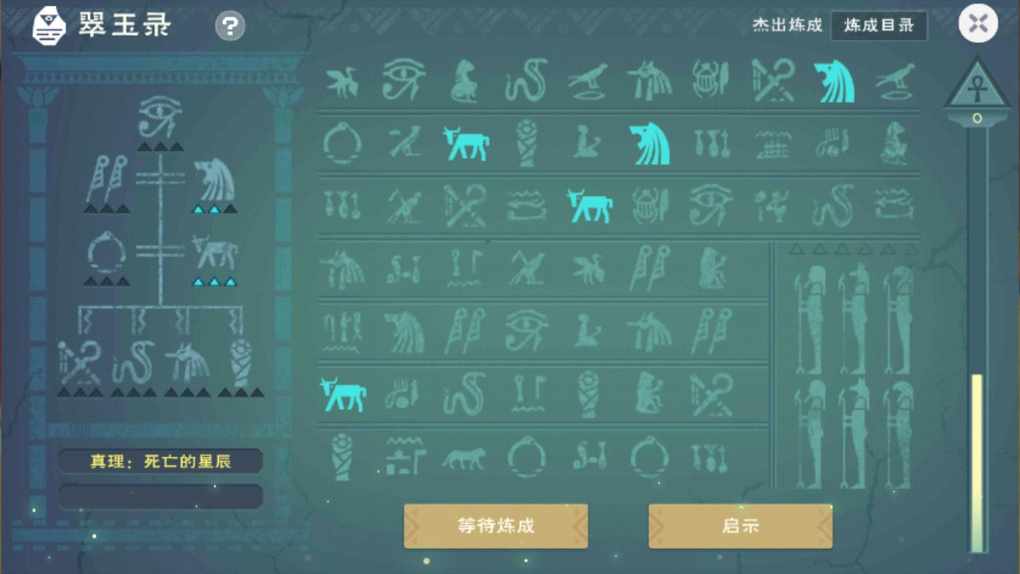Select the highlighted jackal head in second row
This screenshot has height=574, width=1020.
[x=649, y=143]
